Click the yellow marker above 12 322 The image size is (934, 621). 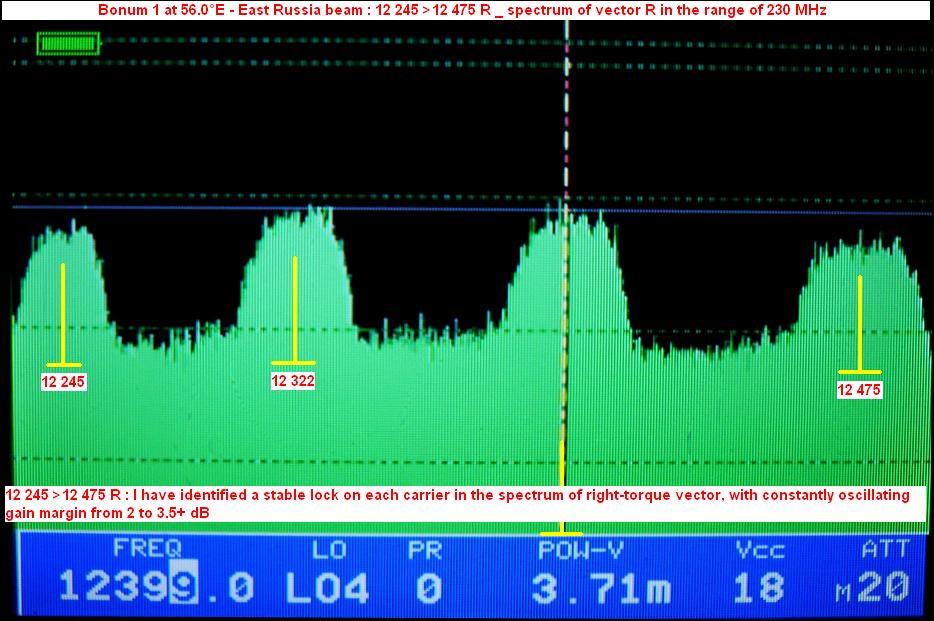coord(295,310)
